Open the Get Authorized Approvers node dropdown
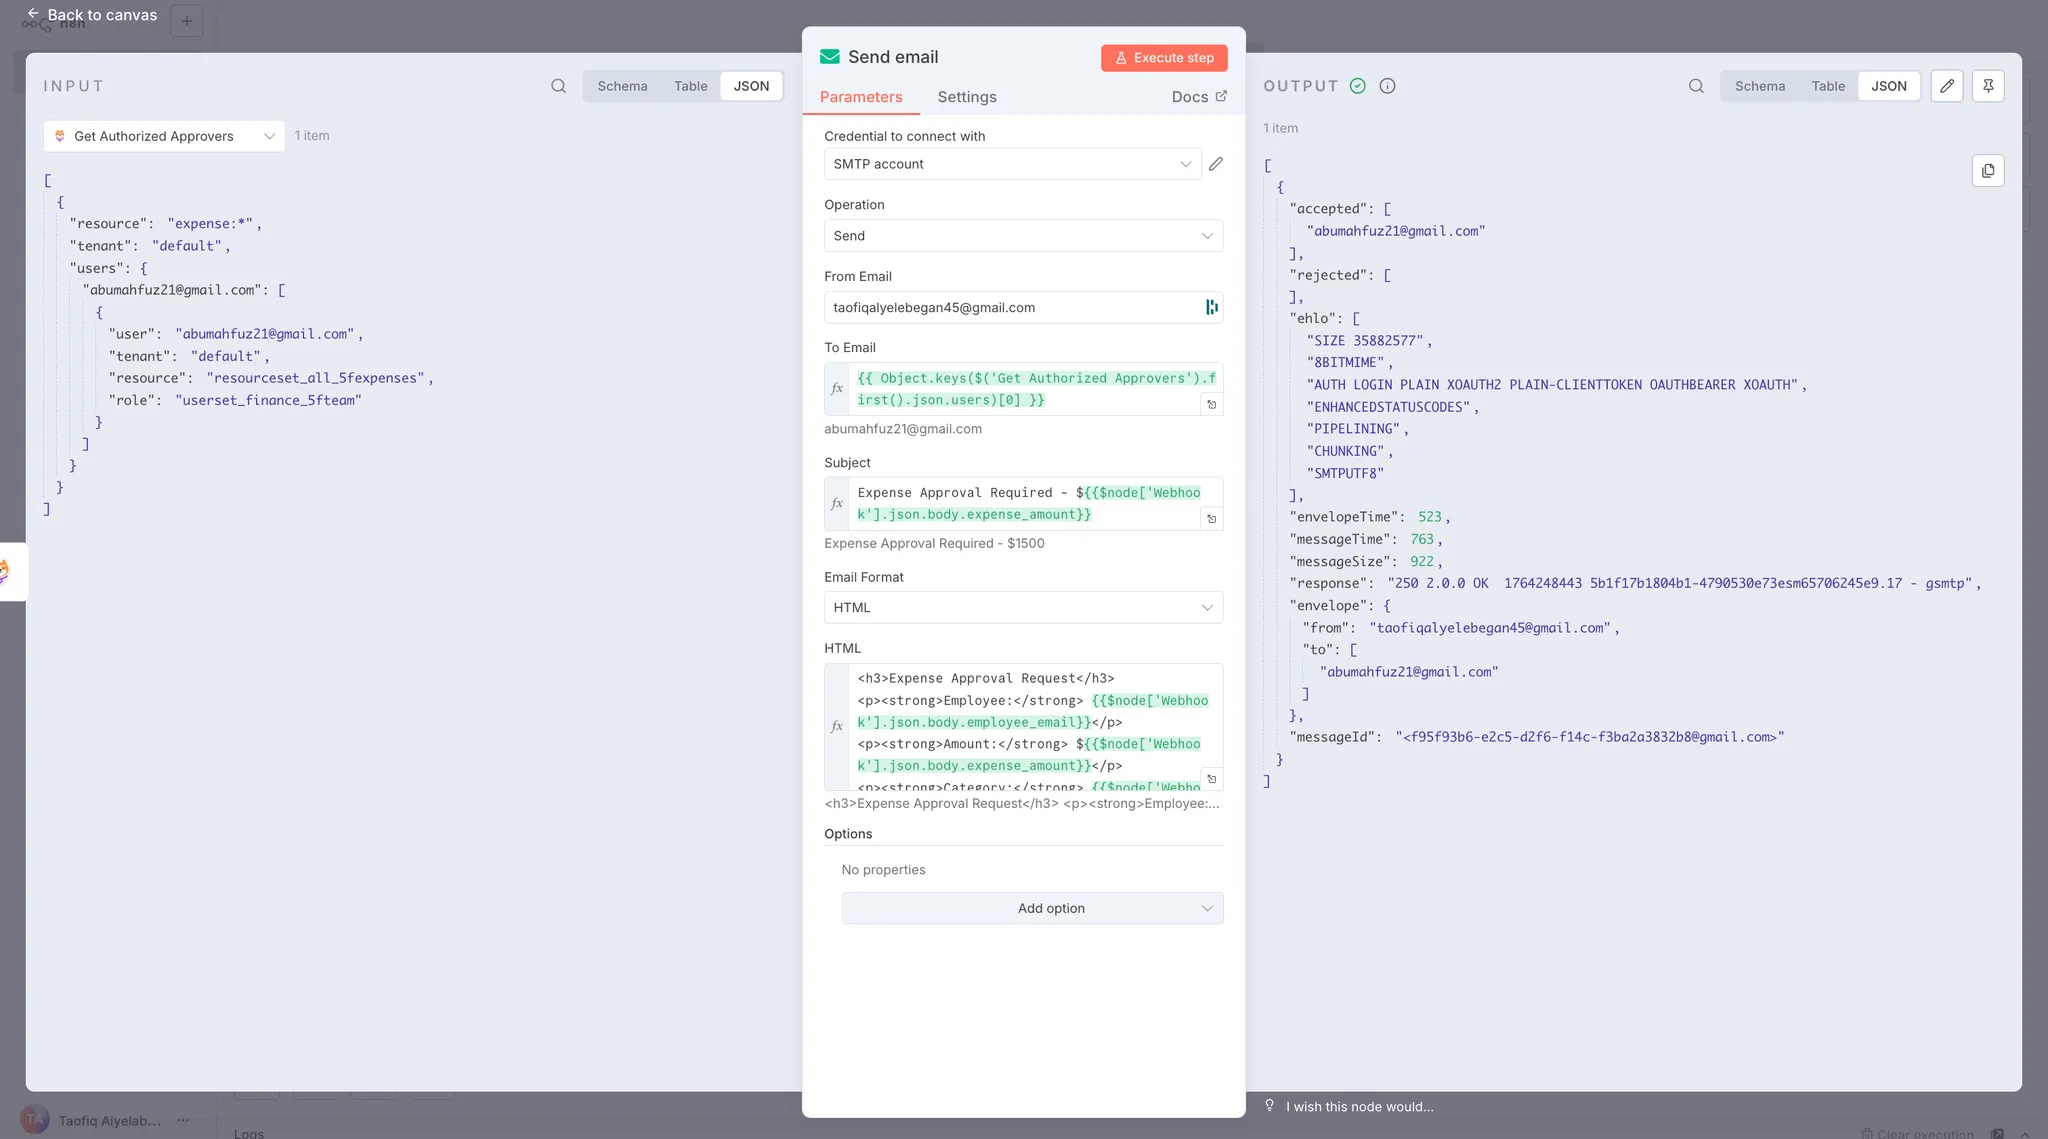Viewport: 2048px width, 1139px height. [x=164, y=136]
